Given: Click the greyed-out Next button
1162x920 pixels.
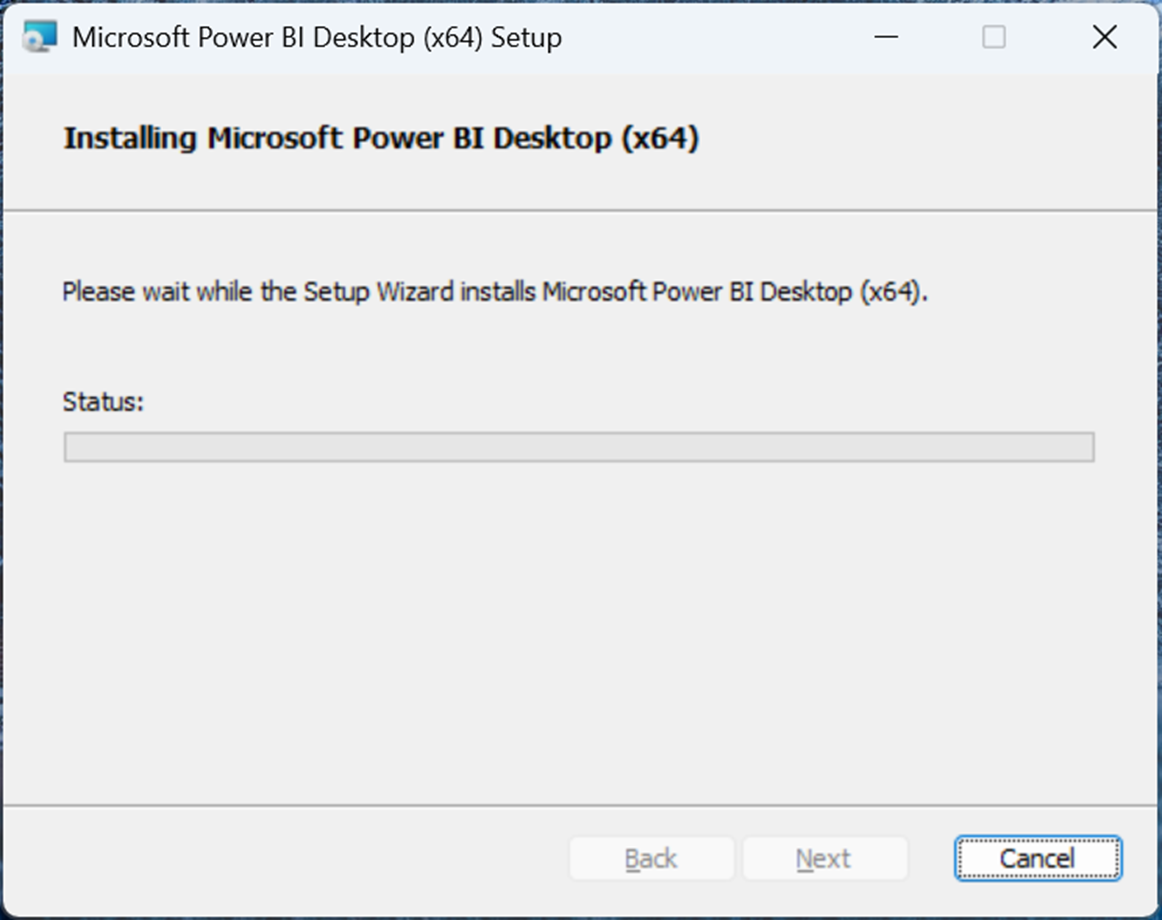Looking at the screenshot, I should (824, 859).
